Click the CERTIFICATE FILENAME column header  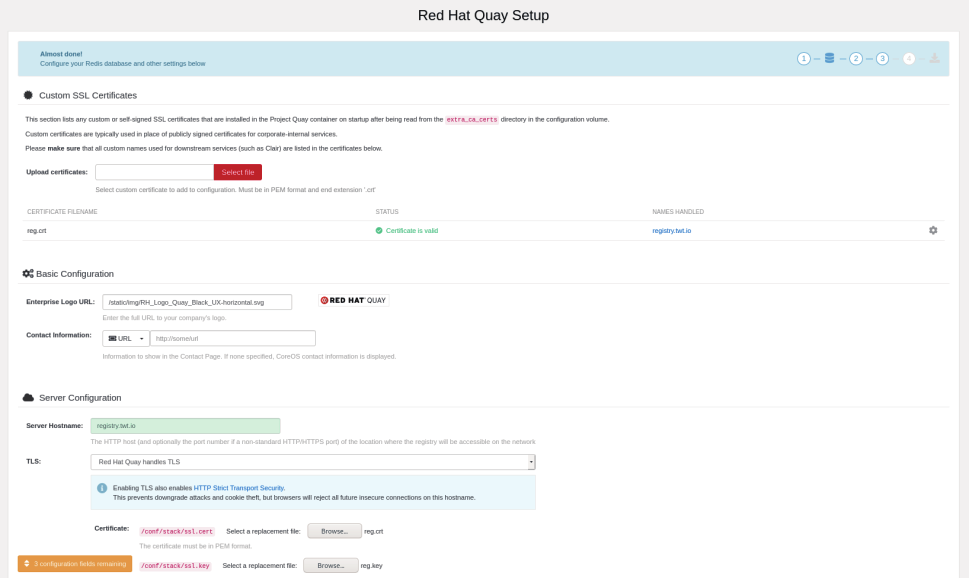coord(62,211)
